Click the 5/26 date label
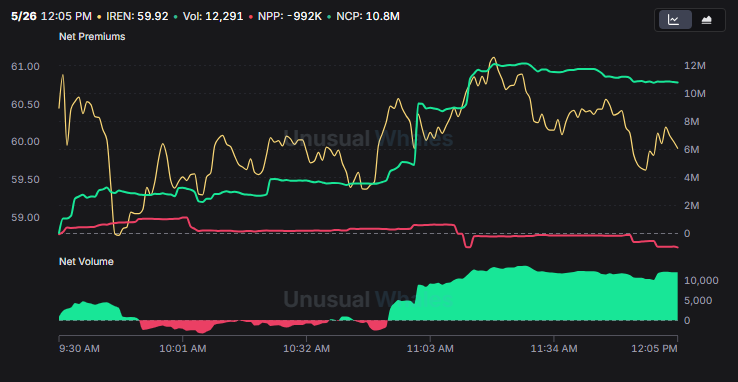This screenshot has height=382, width=738. coord(24,16)
